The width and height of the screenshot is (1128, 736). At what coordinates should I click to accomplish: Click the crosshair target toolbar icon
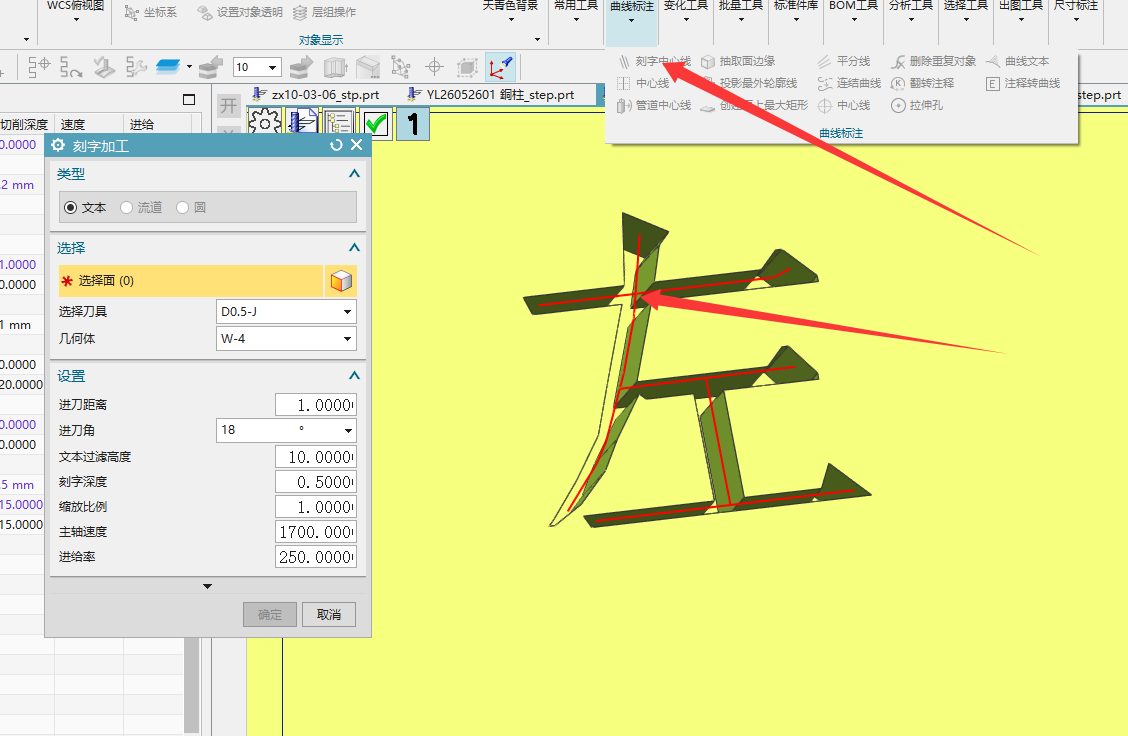(435, 68)
